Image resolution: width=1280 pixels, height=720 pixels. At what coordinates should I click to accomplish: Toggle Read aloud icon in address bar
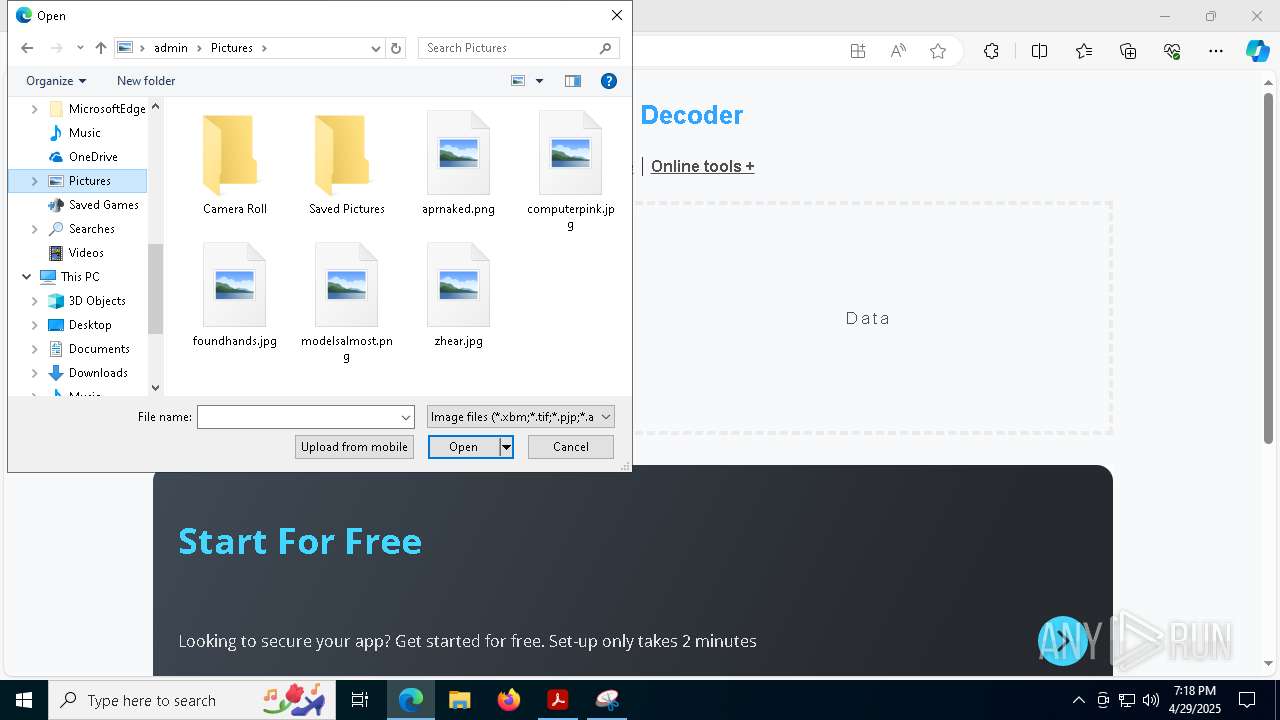(x=898, y=51)
